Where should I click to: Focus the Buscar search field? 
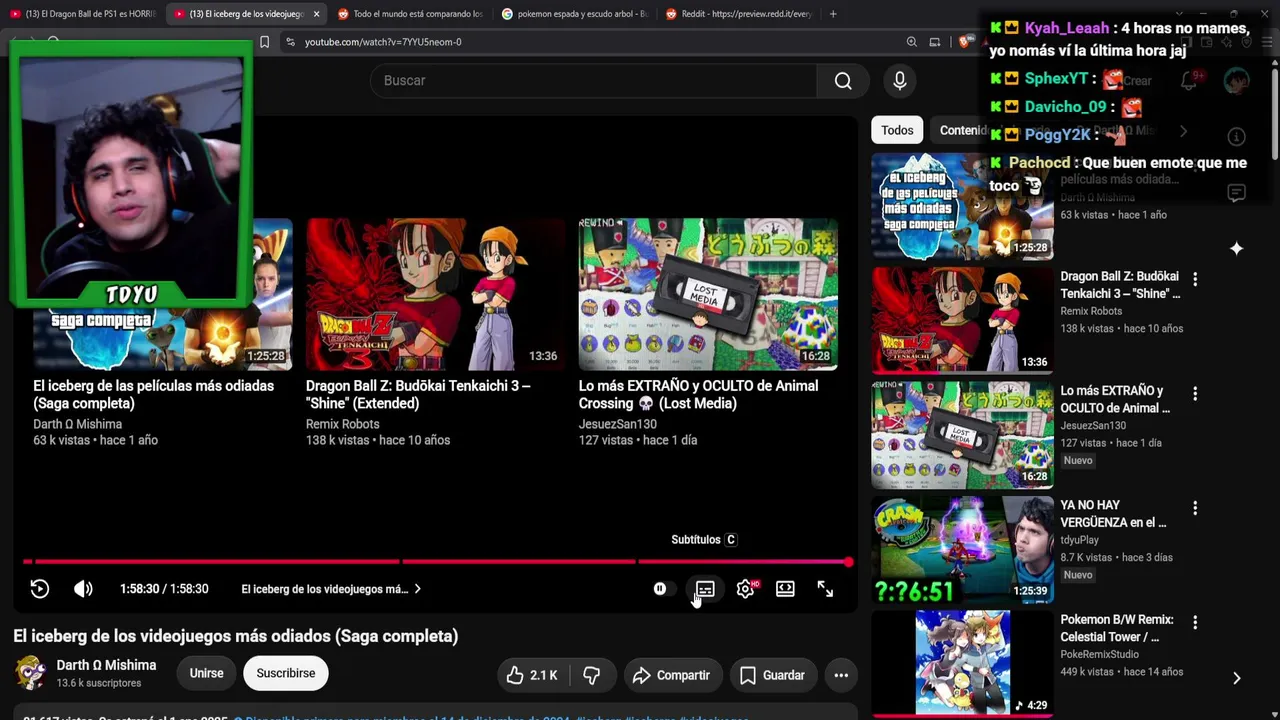[x=593, y=81]
